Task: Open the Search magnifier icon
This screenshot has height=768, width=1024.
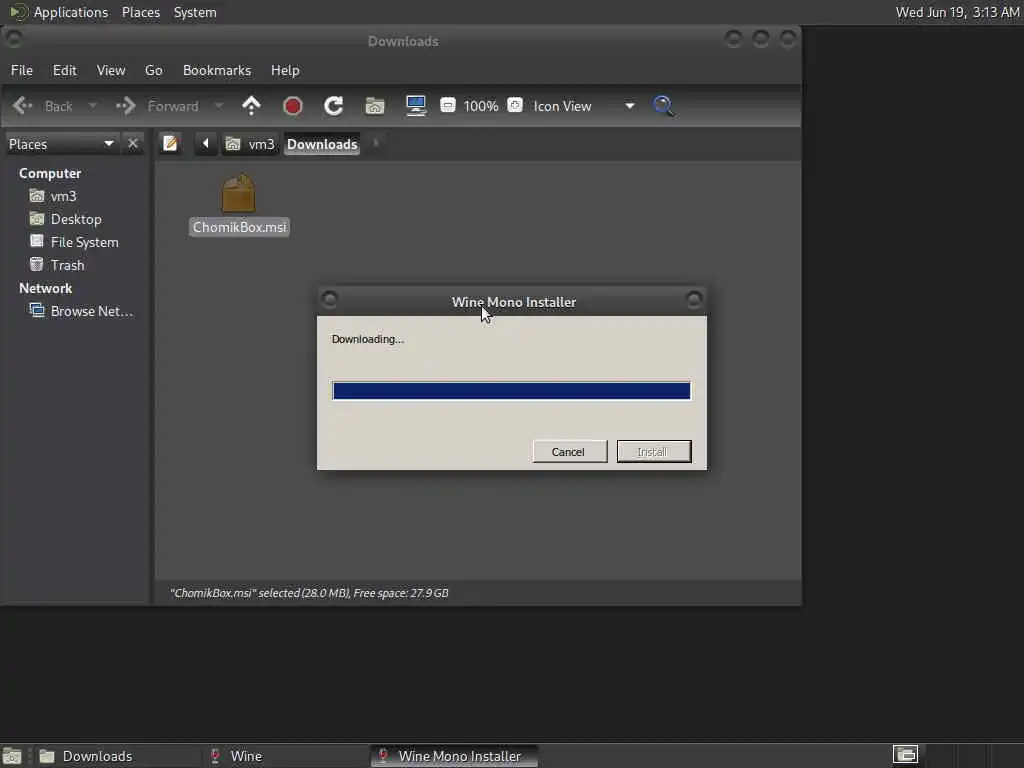Action: point(663,106)
